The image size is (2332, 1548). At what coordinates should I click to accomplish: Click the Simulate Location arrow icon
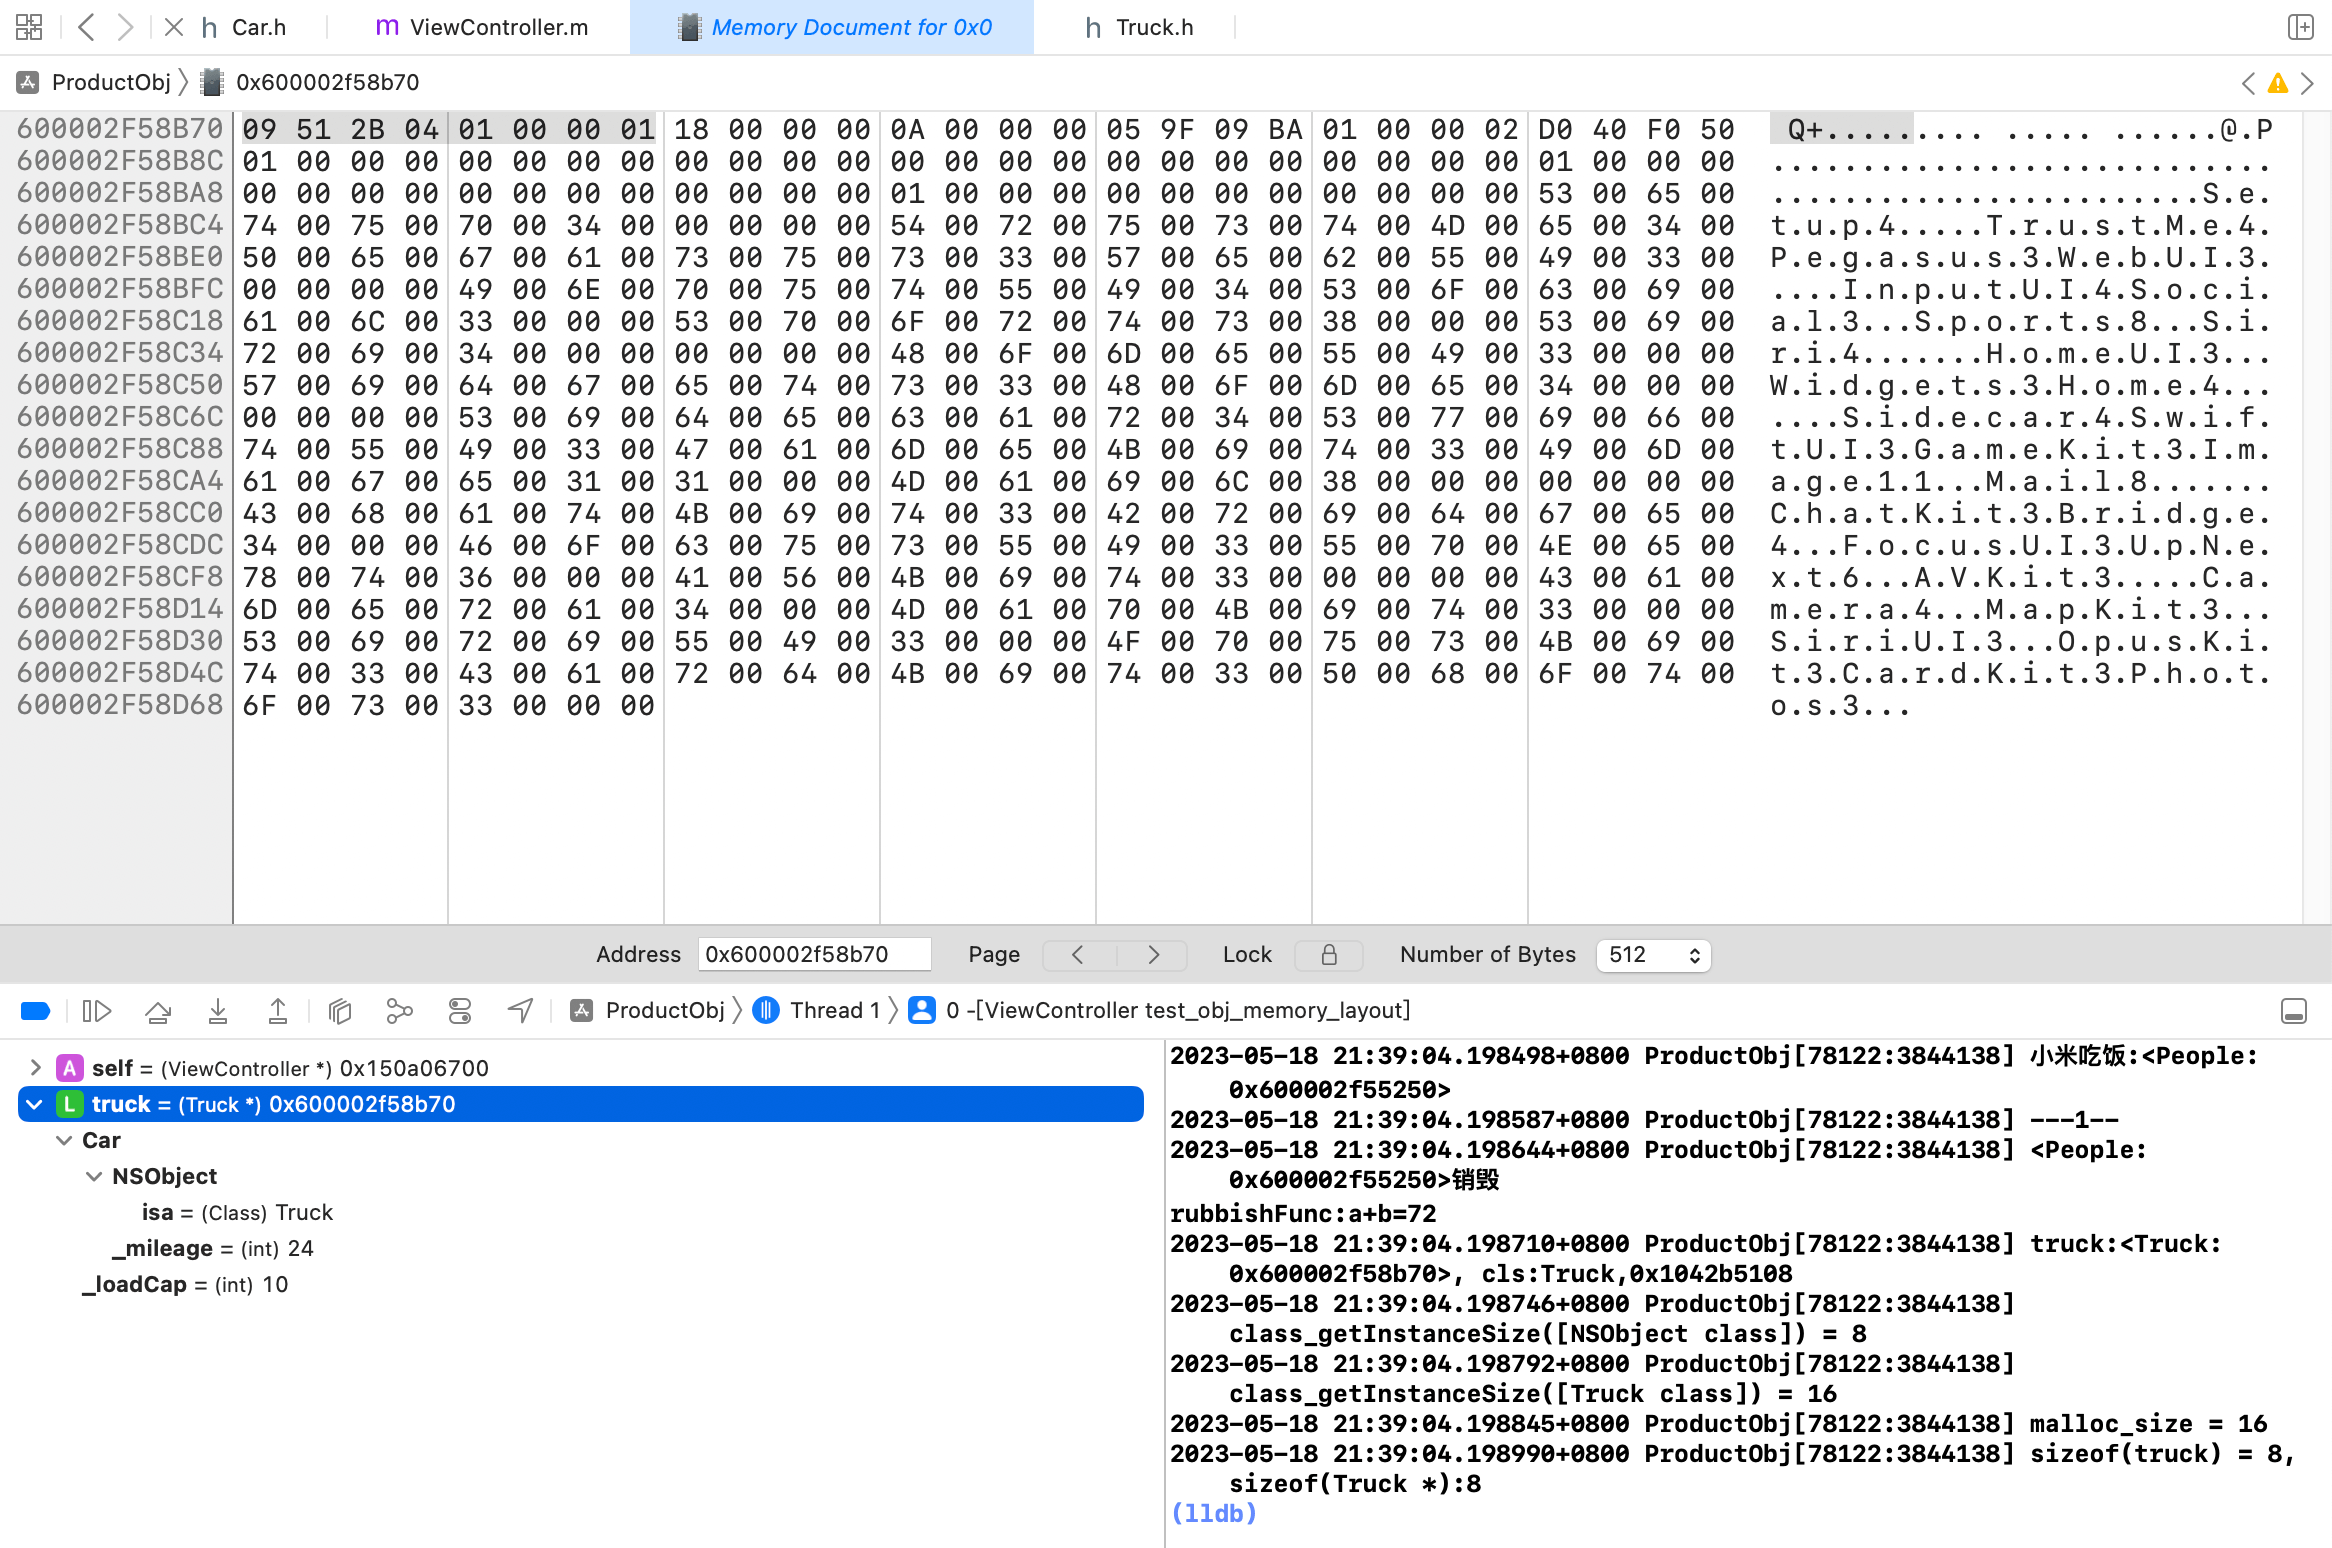click(x=520, y=1011)
